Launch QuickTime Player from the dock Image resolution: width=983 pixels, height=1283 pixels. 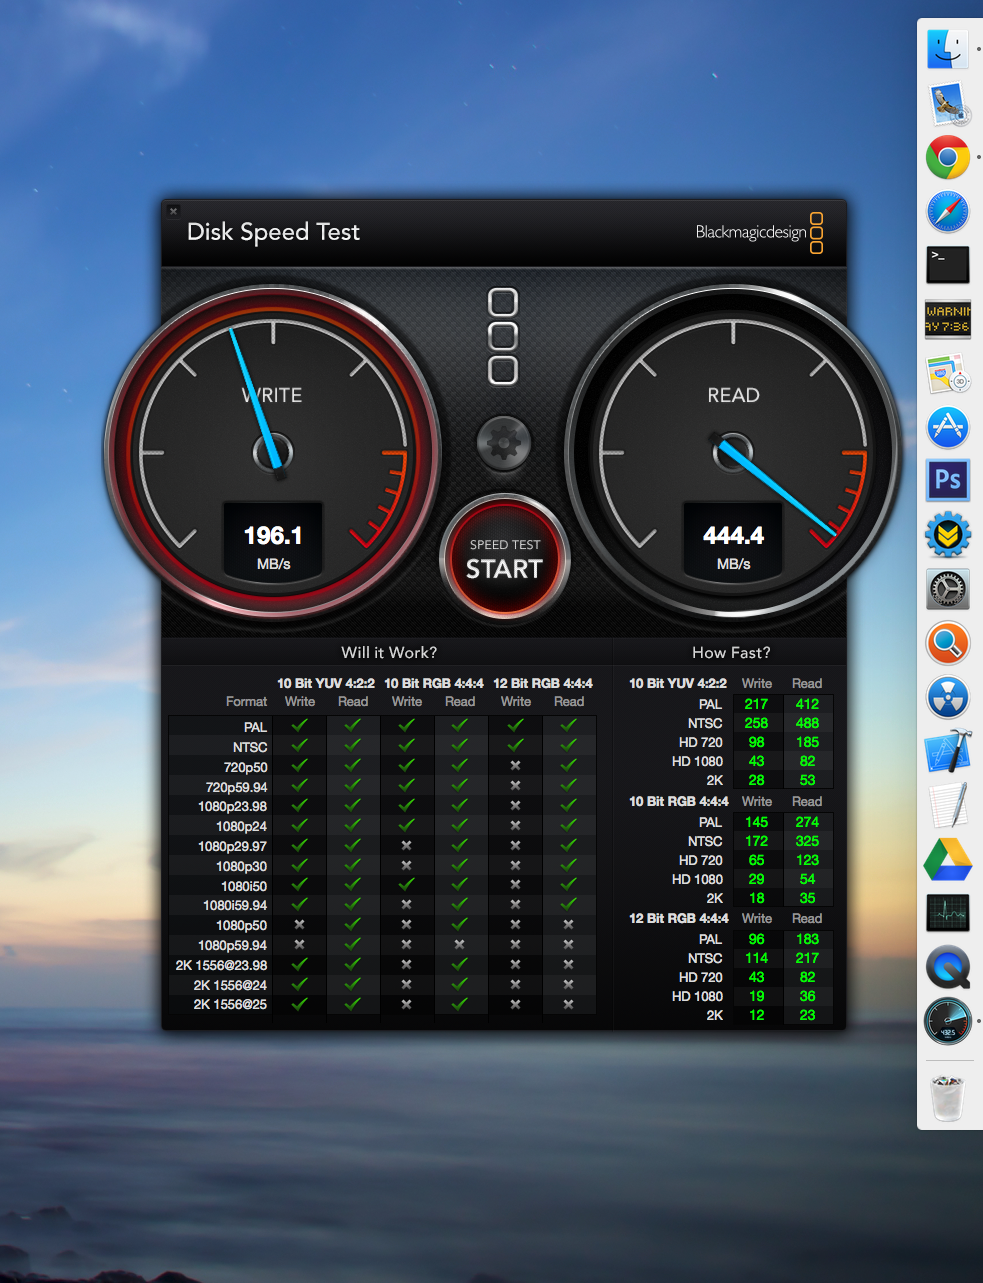pos(947,967)
